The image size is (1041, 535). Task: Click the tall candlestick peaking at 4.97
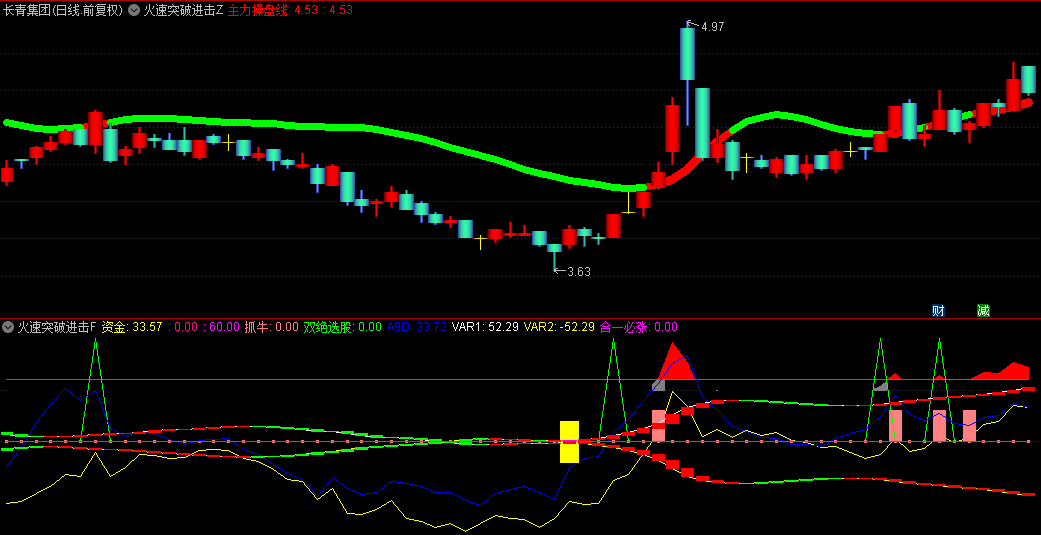pyautogui.click(x=687, y=53)
